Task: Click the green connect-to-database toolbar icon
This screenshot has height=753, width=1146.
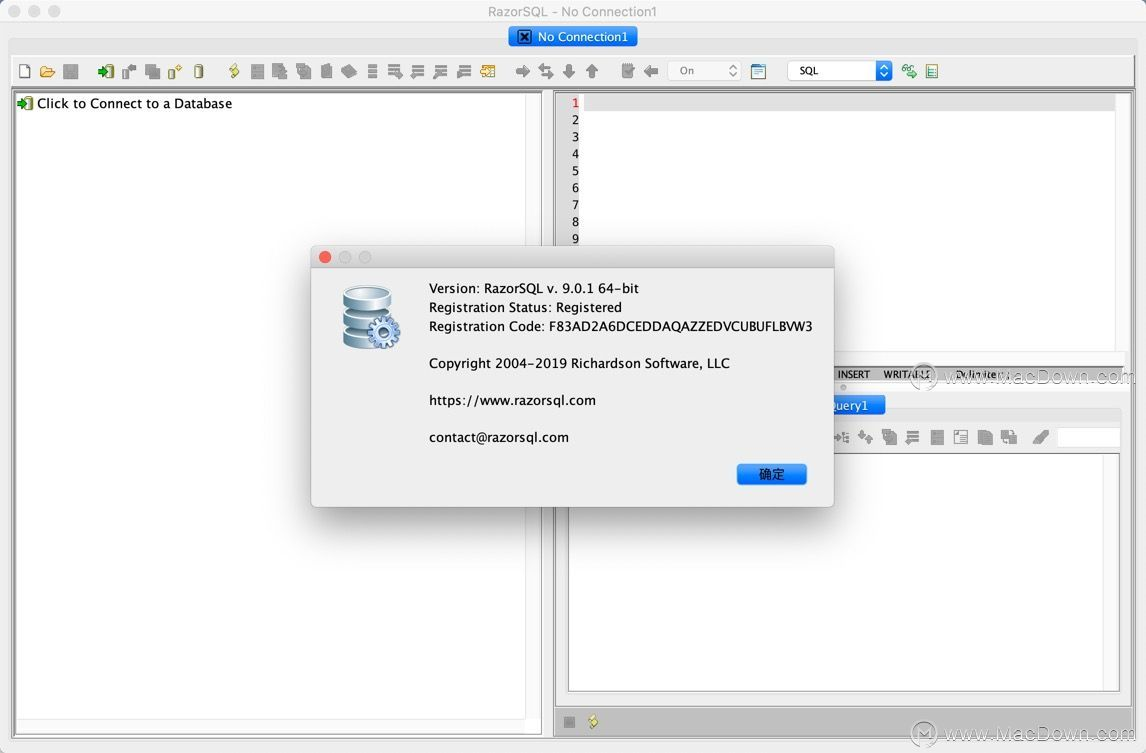Action: pyautogui.click(x=106, y=71)
